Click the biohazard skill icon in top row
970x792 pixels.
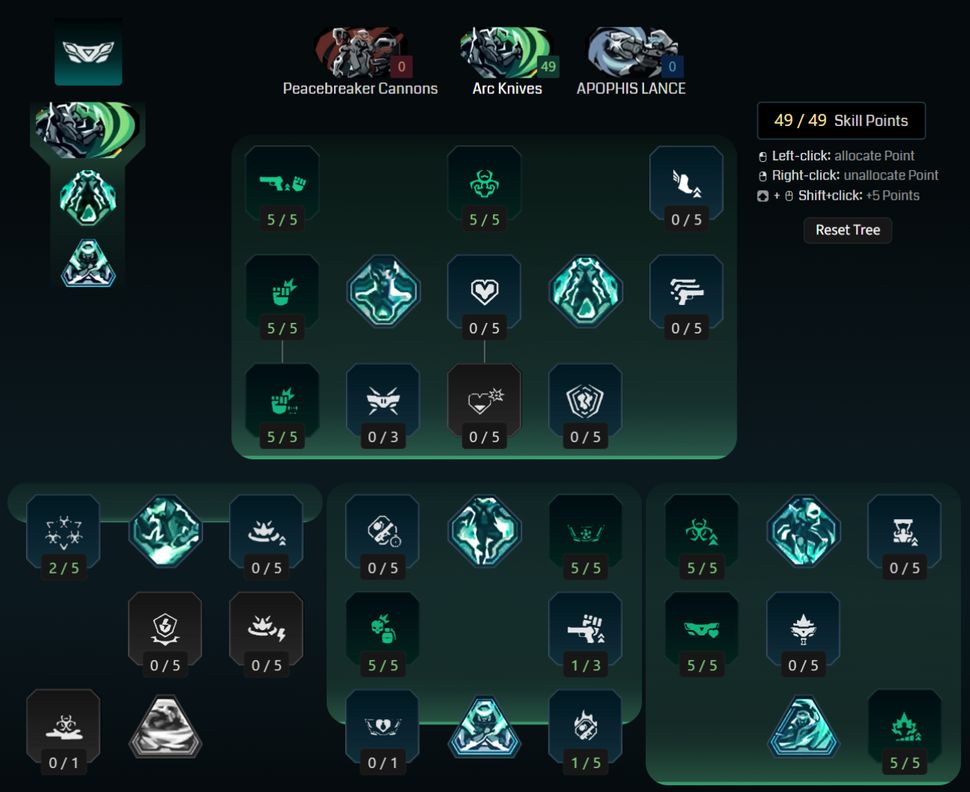click(484, 184)
